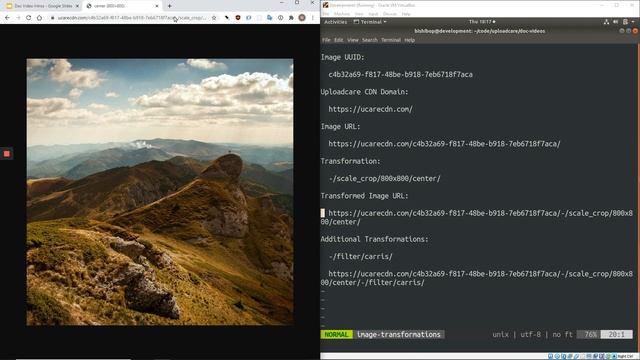
Task: Open the Ubuntu clock Thu 18:17
Action: (x=482, y=22)
